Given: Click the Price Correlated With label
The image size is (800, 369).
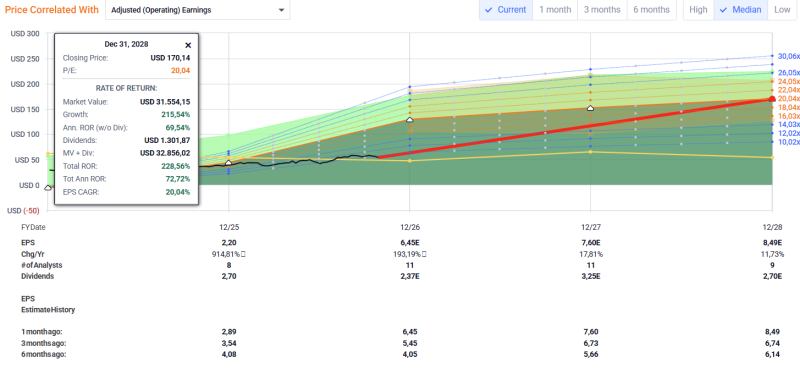Looking at the screenshot, I should (x=52, y=10).
